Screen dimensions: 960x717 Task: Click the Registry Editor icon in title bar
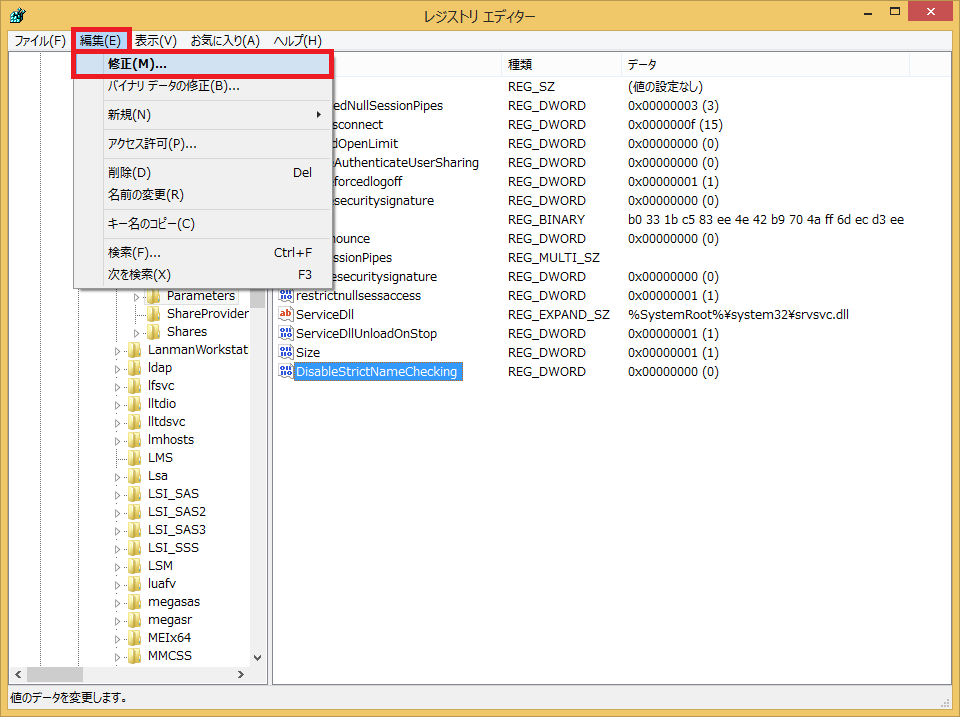(x=17, y=16)
